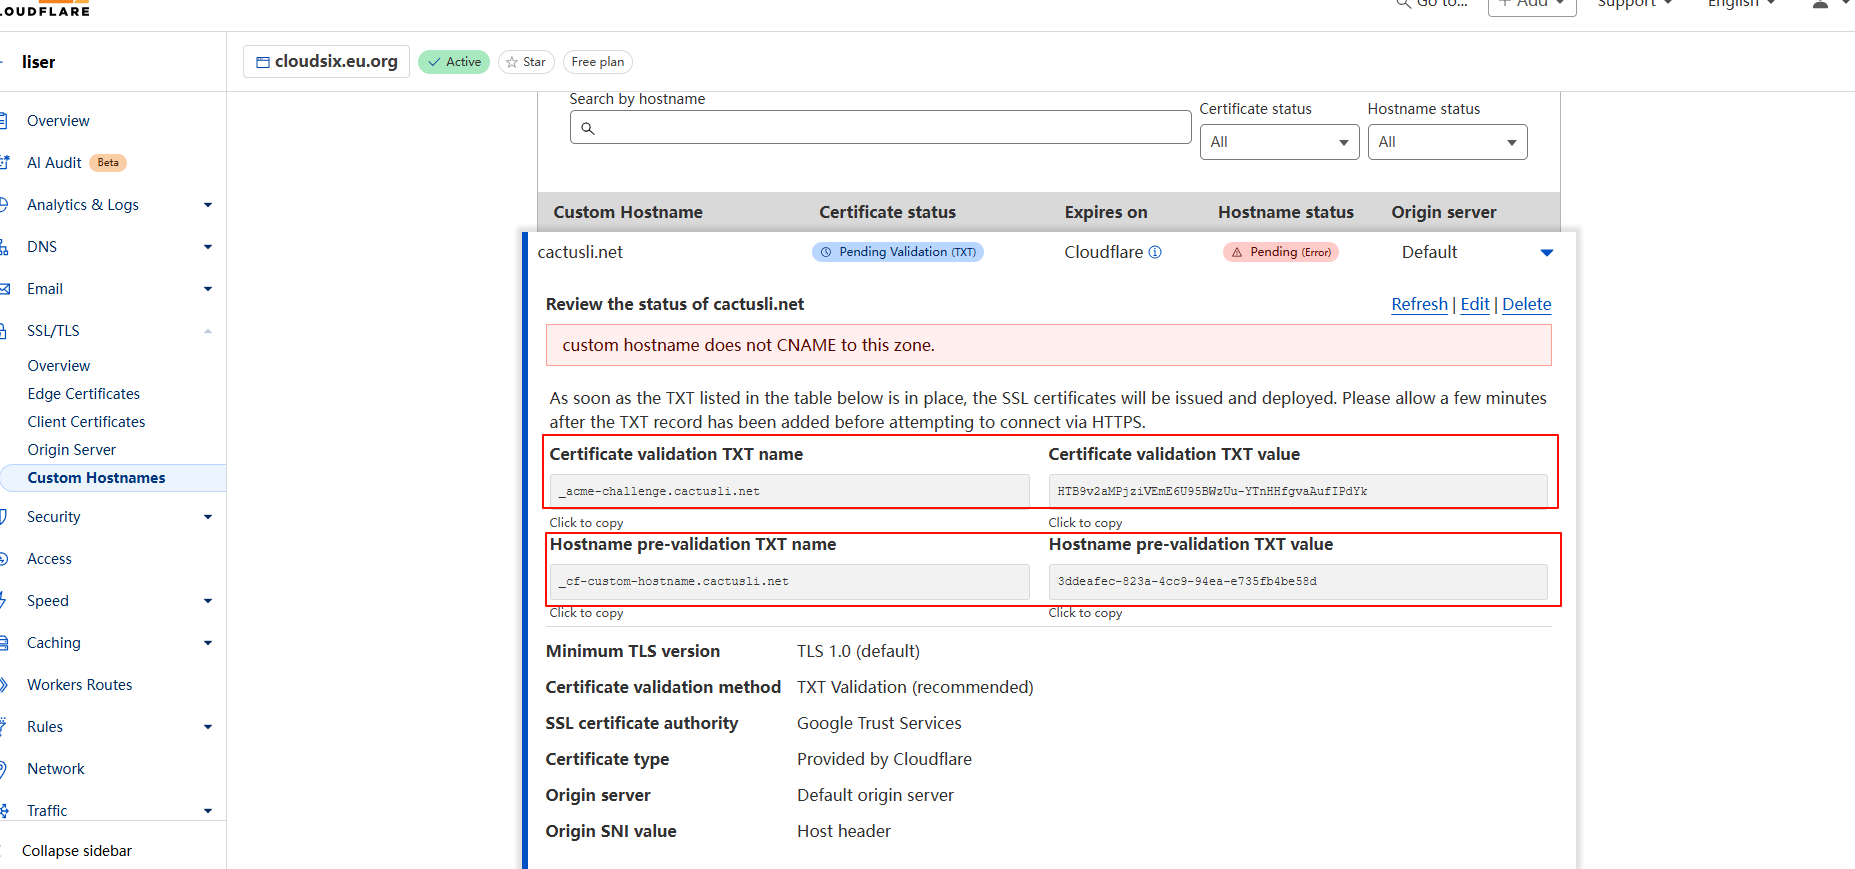Viewport: 1855px width, 869px height.
Task: Collapse the SSL/TLS section
Action: pos(208,331)
